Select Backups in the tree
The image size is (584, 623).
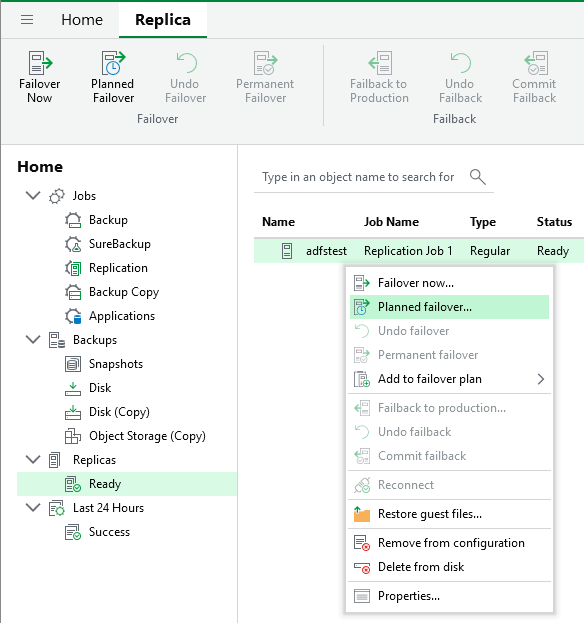pyautogui.click(x=95, y=340)
